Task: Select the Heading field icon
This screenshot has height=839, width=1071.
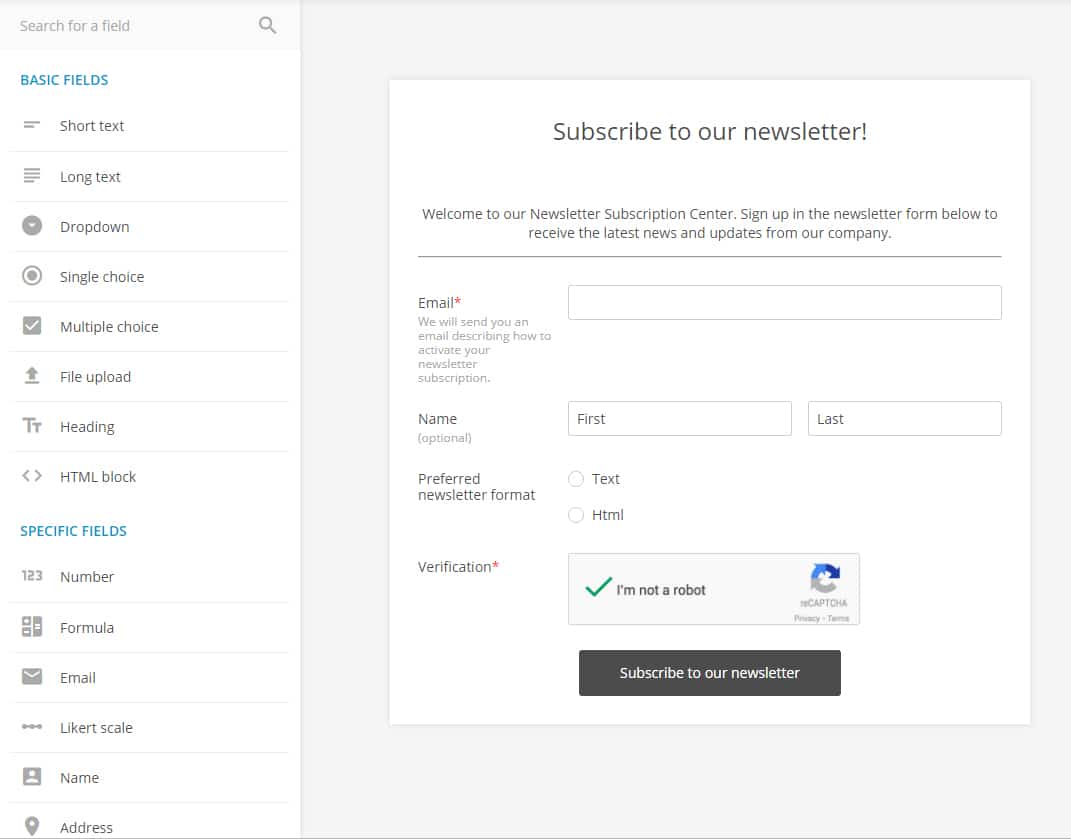Action: coord(34,426)
